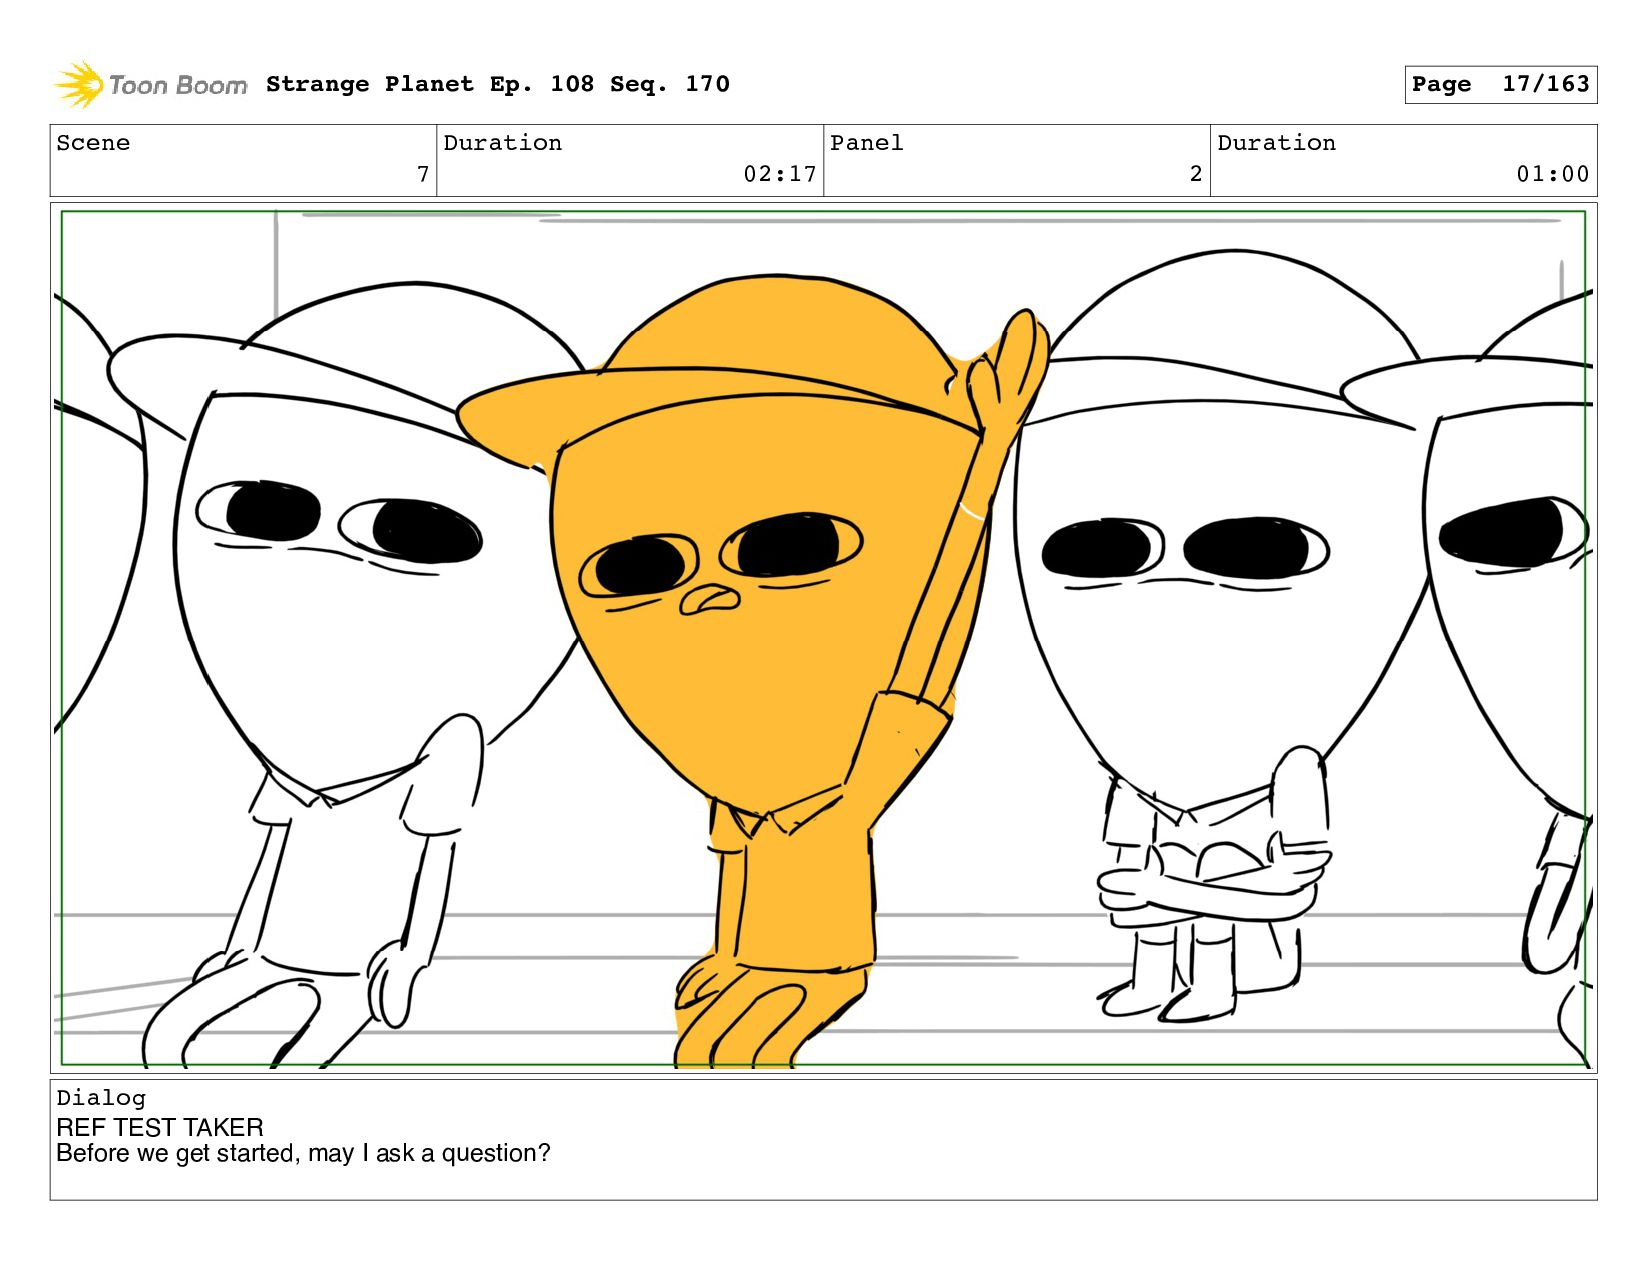1650x1275 pixels.
Task: Select the Duration label above "01:00"
Action: click(x=1276, y=143)
